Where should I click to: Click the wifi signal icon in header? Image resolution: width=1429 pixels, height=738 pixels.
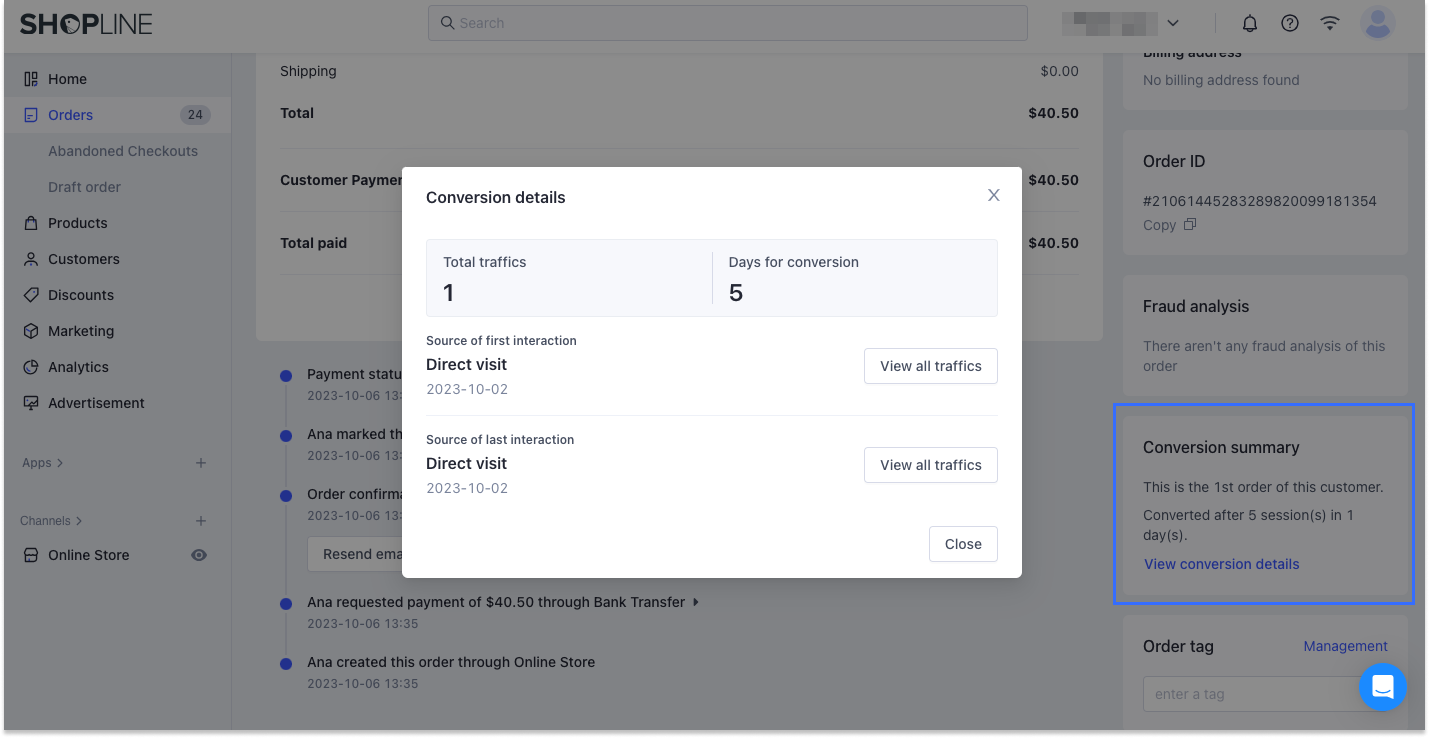(1330, 23)
